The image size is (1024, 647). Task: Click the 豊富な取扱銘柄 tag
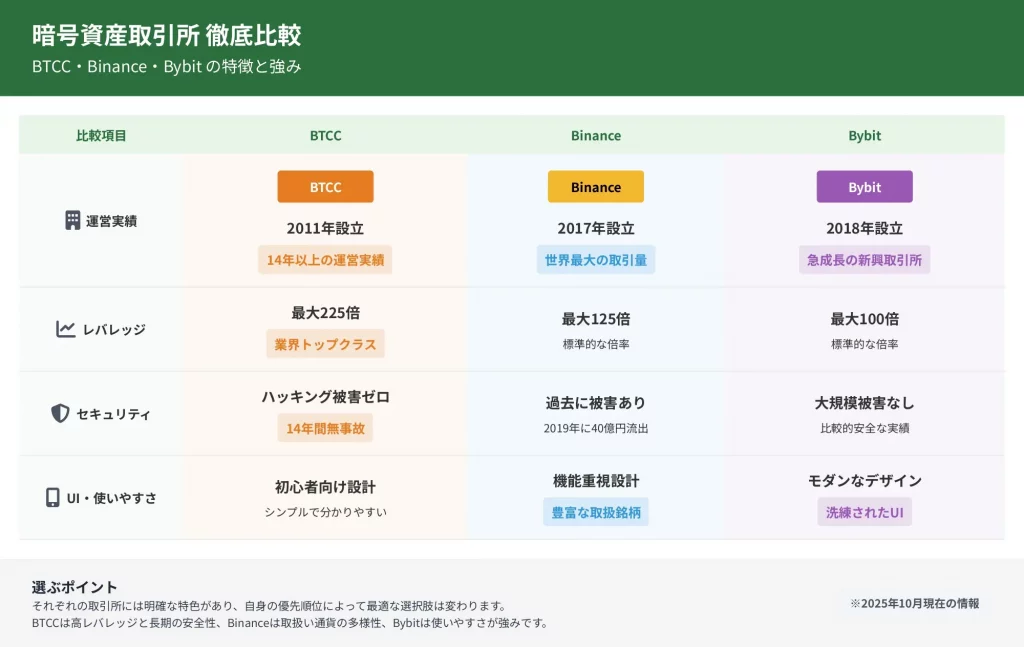595,512
